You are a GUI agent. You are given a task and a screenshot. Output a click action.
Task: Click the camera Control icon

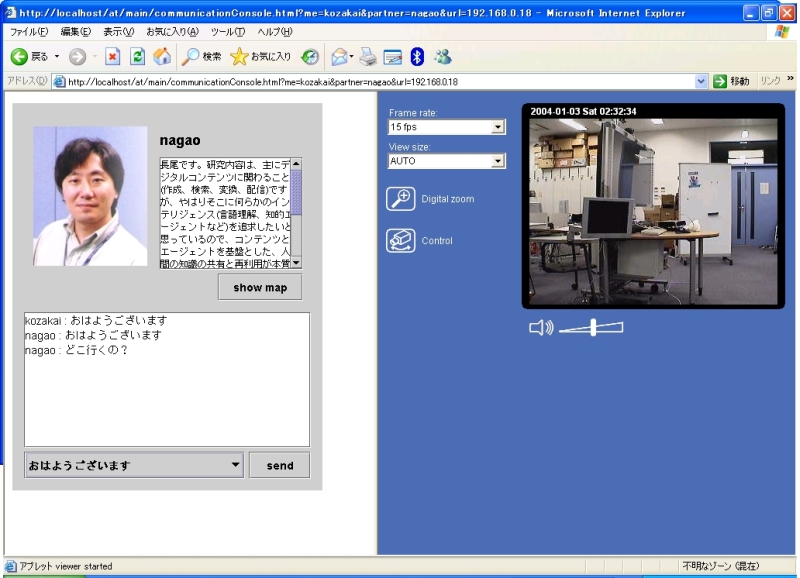(401, 241)
